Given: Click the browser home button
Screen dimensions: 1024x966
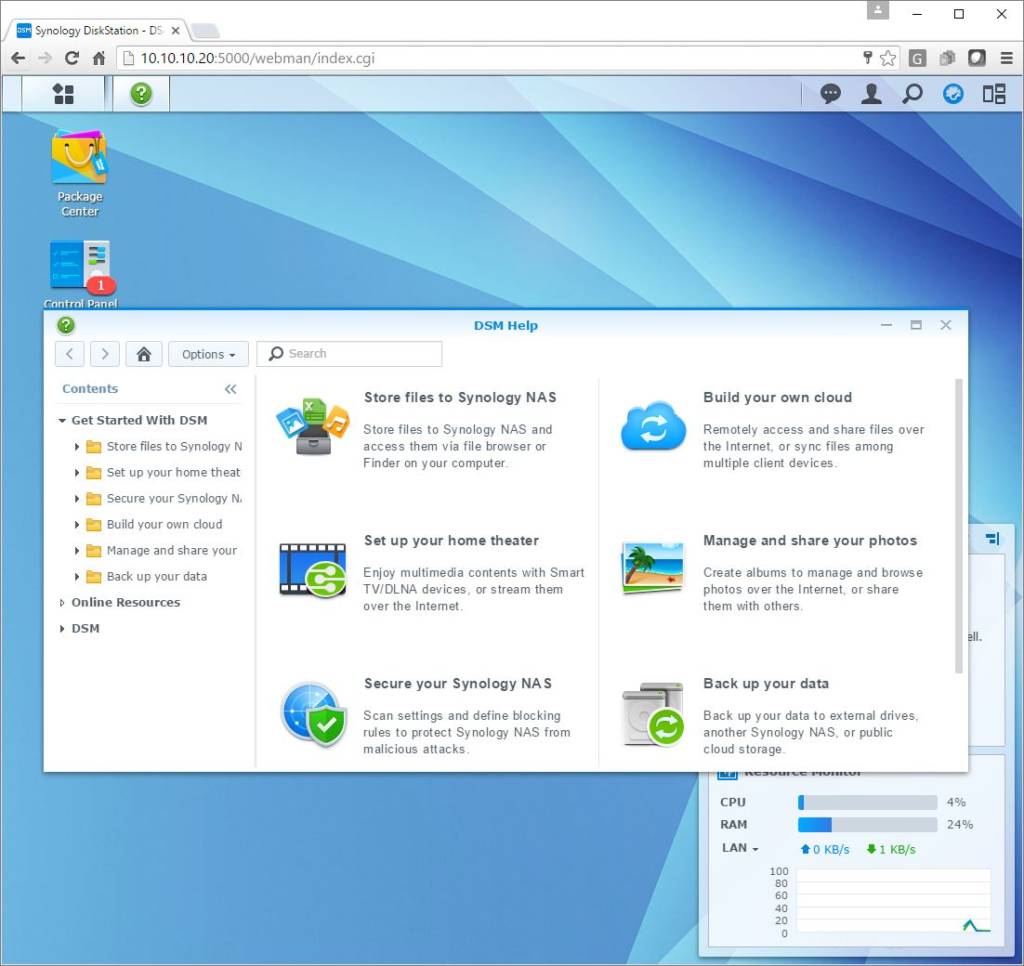Looking at the screenshot, I should coord(99,58).
